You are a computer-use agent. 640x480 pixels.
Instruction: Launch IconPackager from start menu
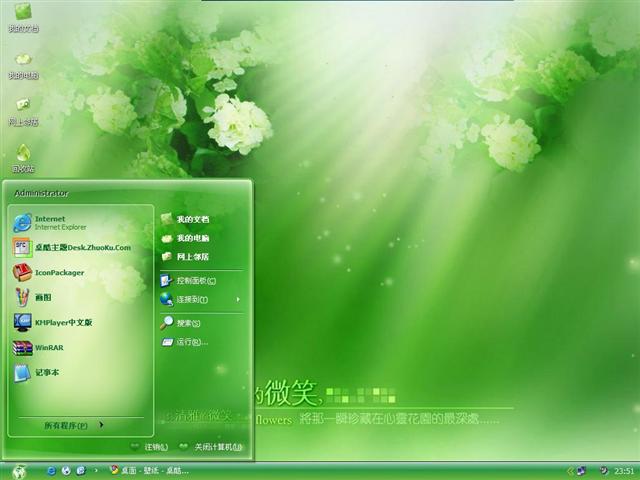[80, 273]
